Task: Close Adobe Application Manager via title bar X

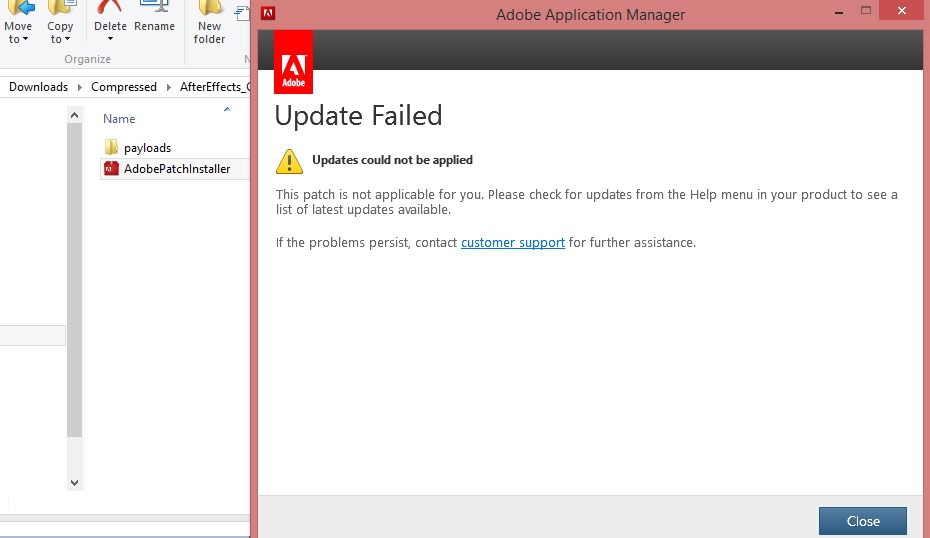Action: tap(902, 11)
